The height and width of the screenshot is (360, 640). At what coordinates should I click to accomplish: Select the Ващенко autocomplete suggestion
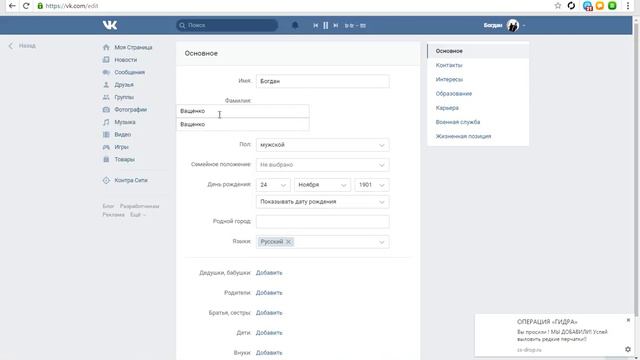[x=243, y=124]
